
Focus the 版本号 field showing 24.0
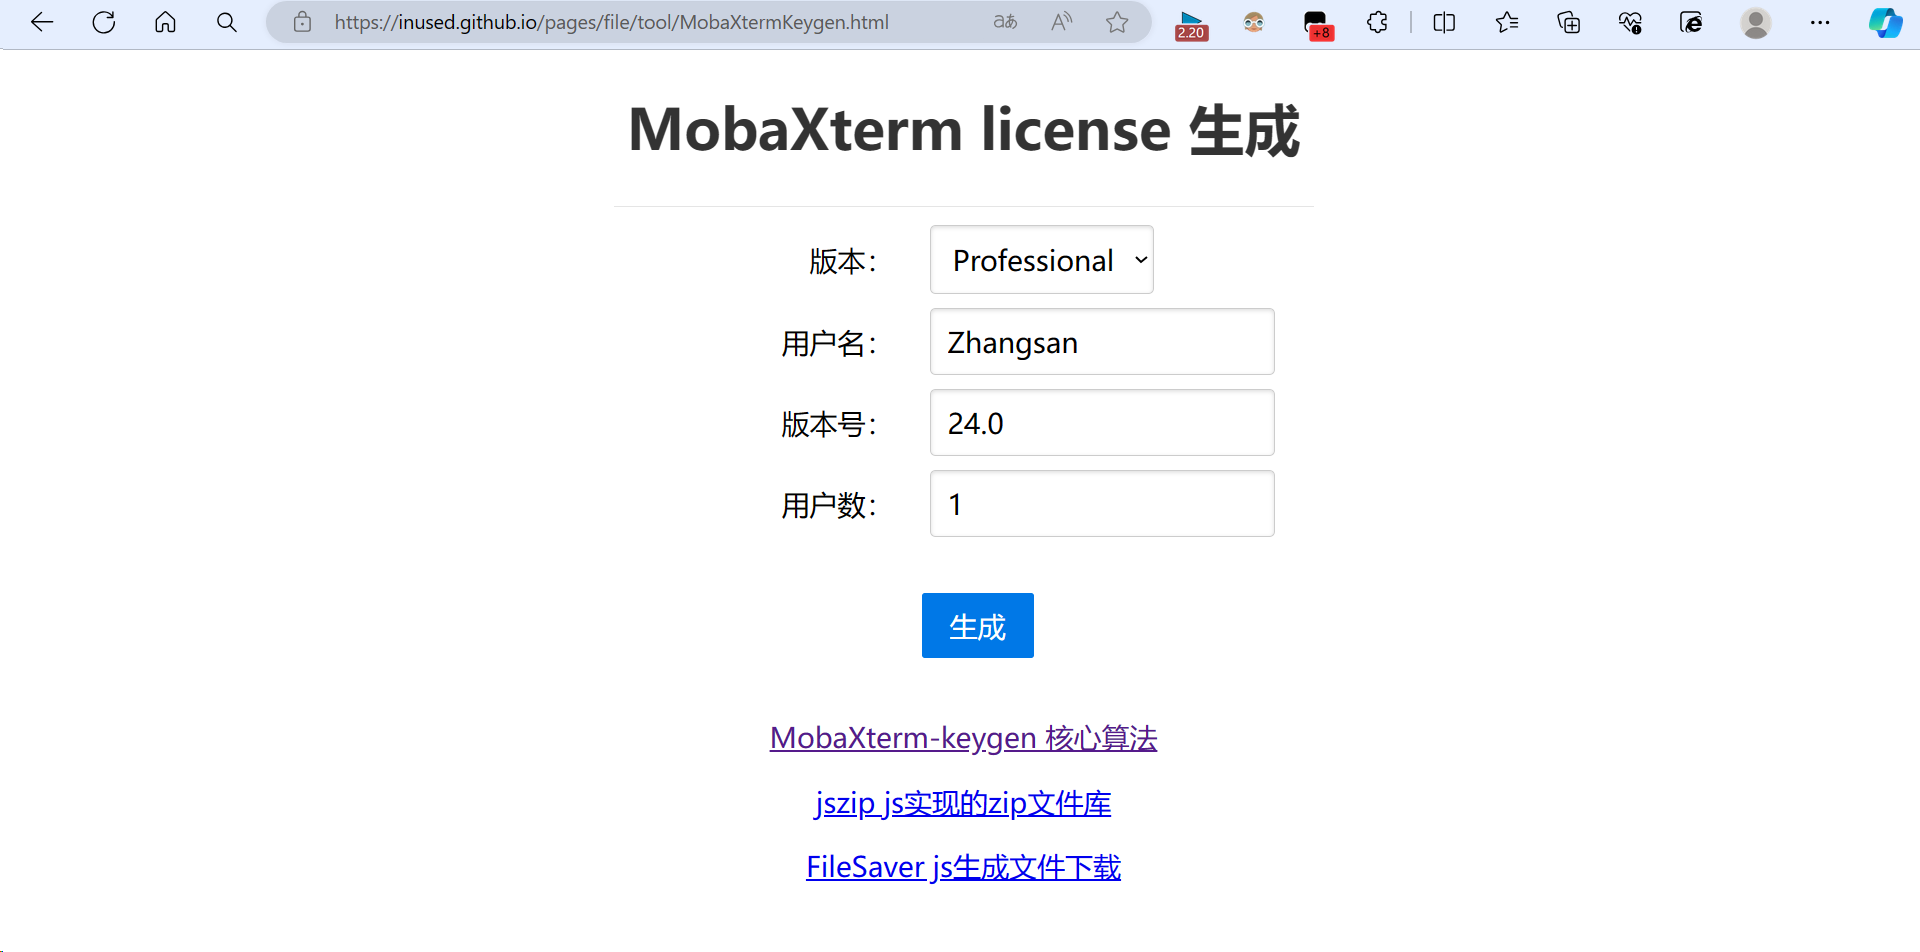pos(1102,423)
